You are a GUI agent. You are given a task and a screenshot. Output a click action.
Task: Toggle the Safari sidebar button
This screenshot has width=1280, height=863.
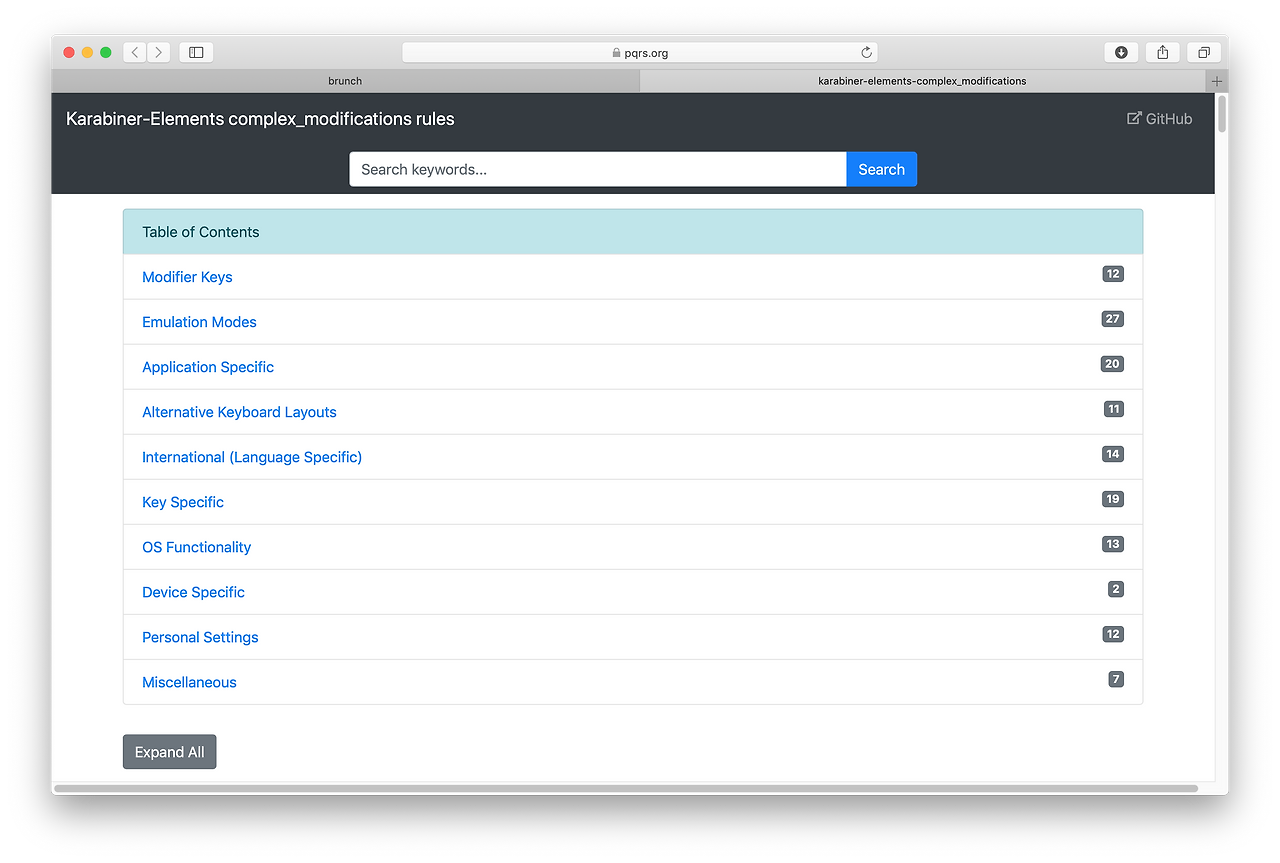tap(196, 52)
